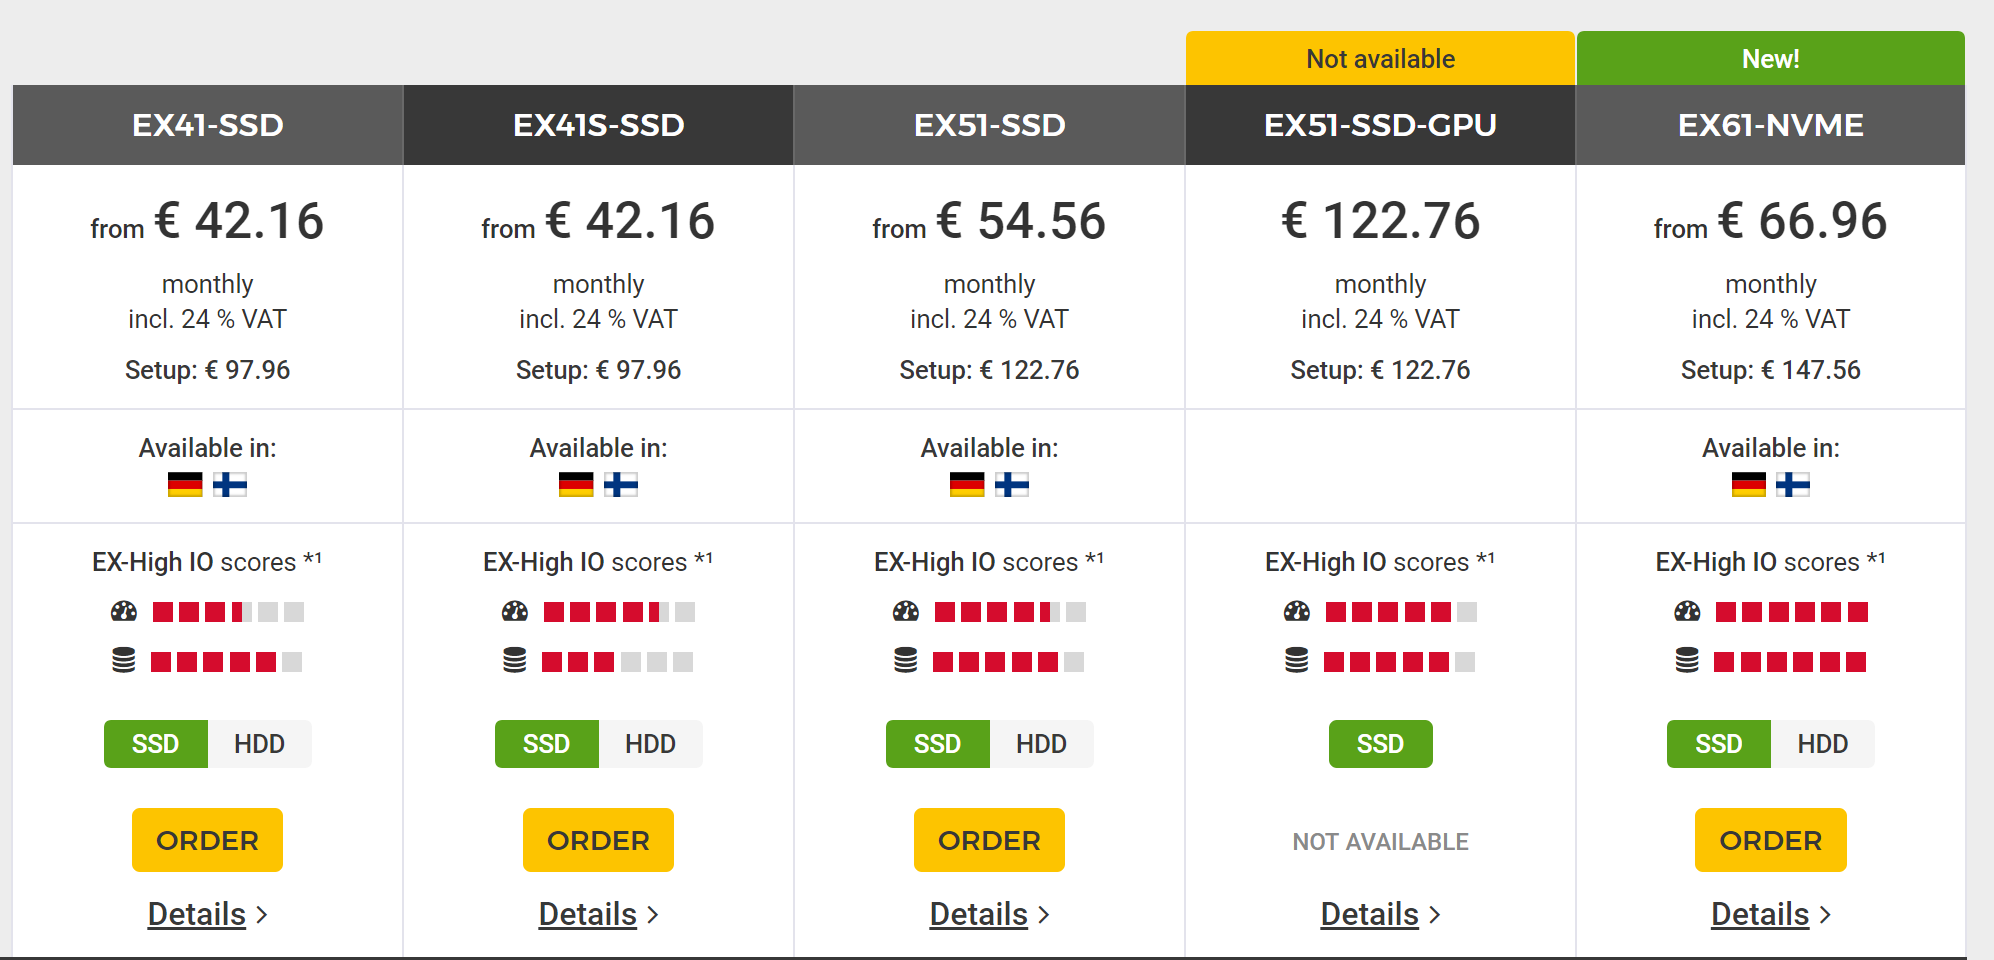This screenshot has height=960, width=1994.
Task: Click the German flag under EX51-SSD
Action: pos(967,485)
